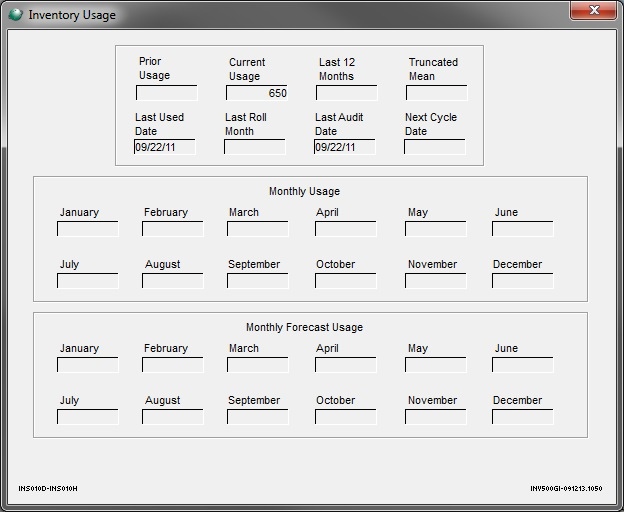Focus the Monthly Forecast Usage November field

(436, 417)
